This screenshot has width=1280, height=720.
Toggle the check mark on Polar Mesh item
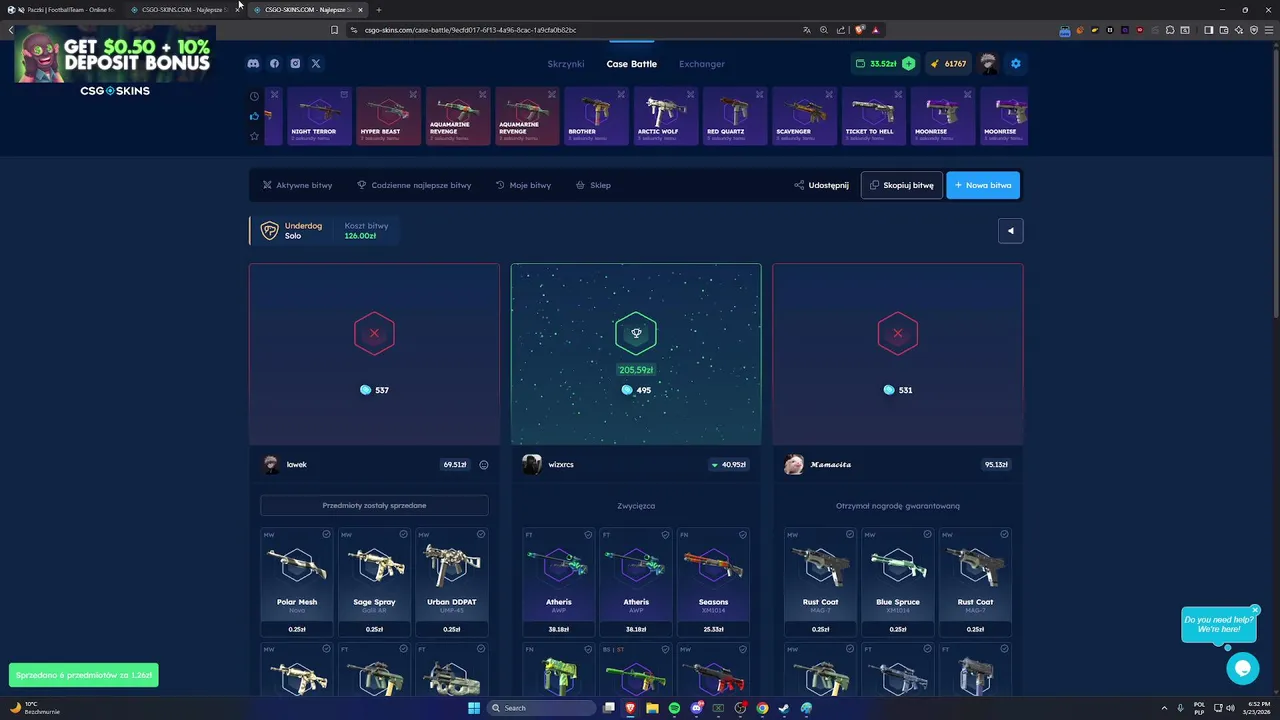tap(326, 535)
